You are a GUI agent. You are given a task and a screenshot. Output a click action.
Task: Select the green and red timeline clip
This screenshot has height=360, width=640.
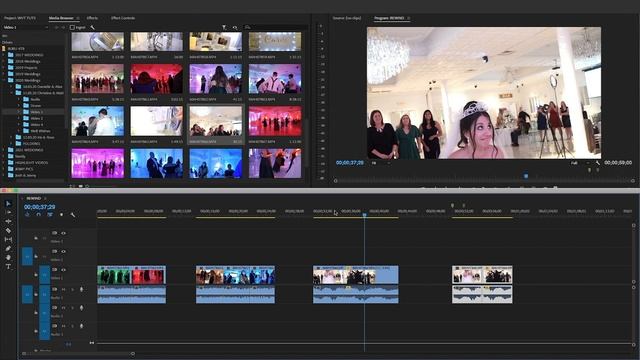[131, 275]
